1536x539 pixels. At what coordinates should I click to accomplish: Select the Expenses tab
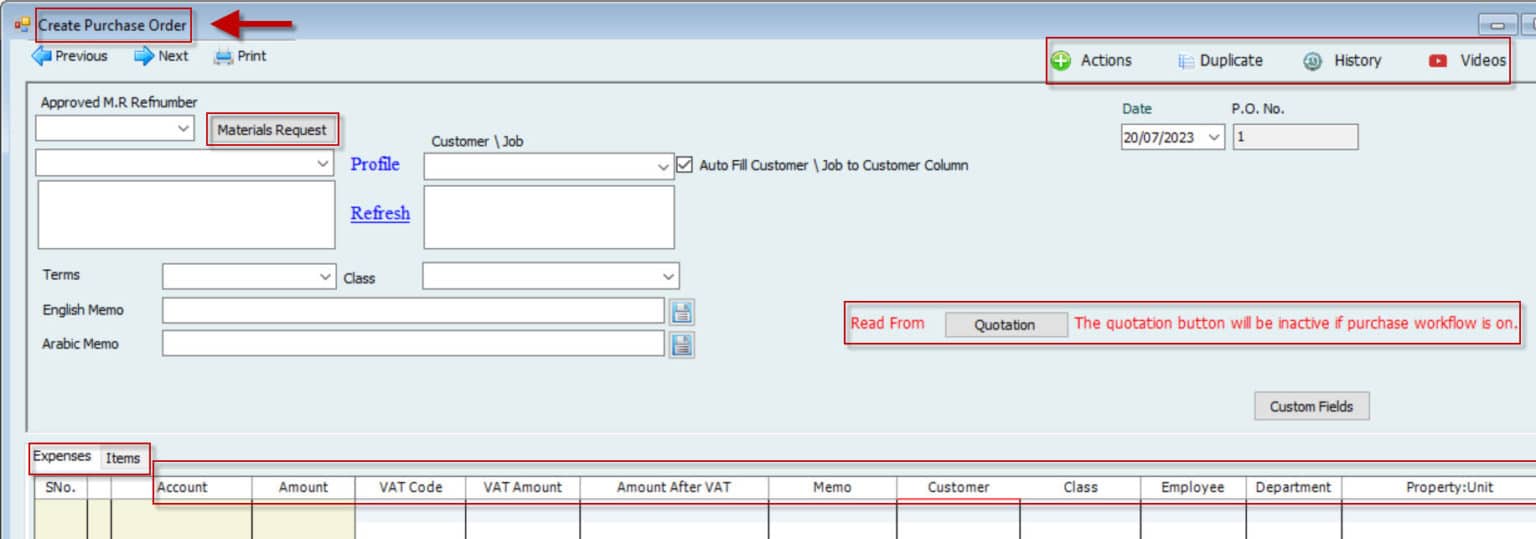(x=62, y=457)
